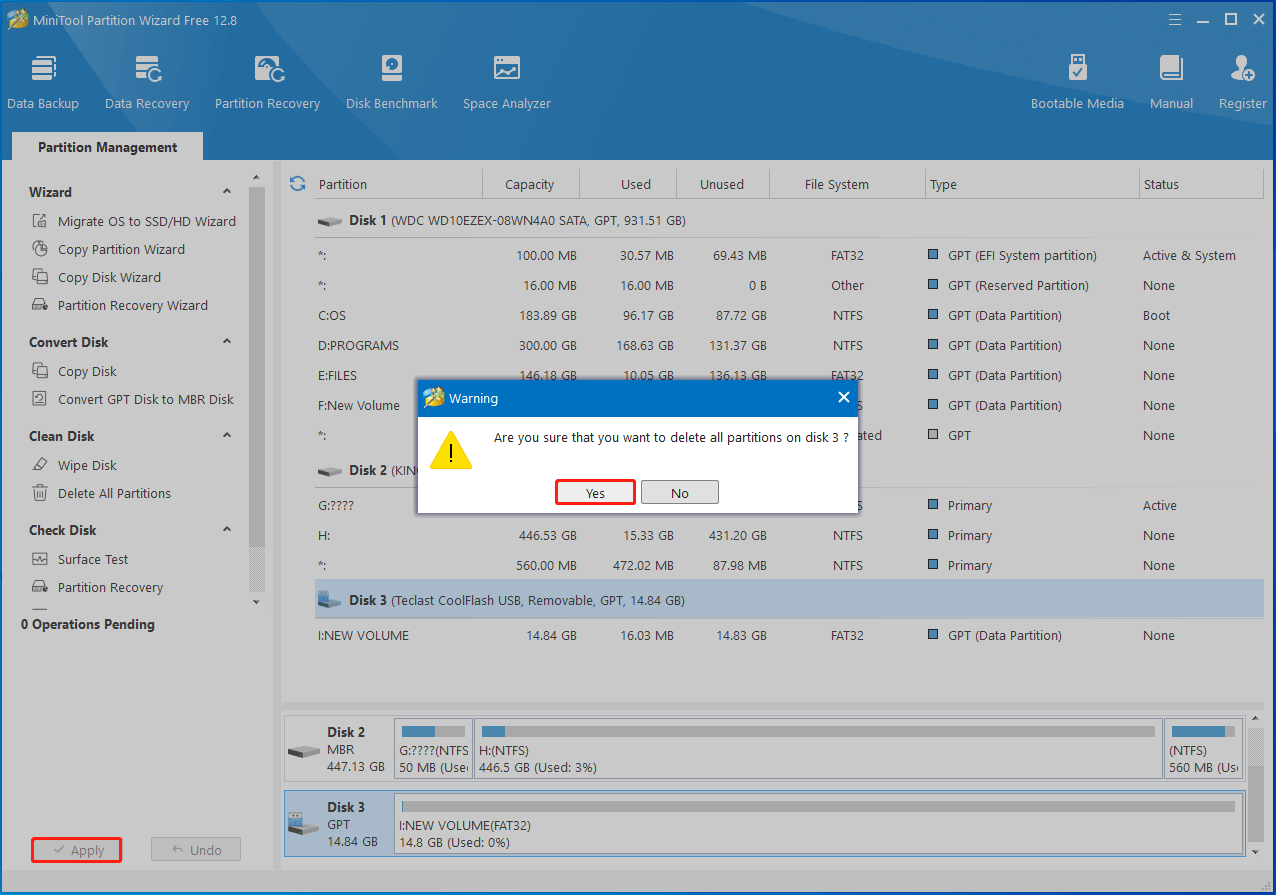Switch to the Partition Management tab
This screenshot has width=1276, height=895.
108,147
